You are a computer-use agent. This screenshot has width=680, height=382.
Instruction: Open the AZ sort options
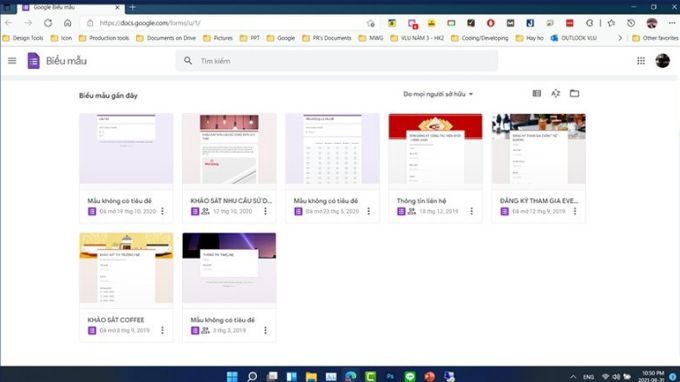pyautogui.click(x=556, y=93)
